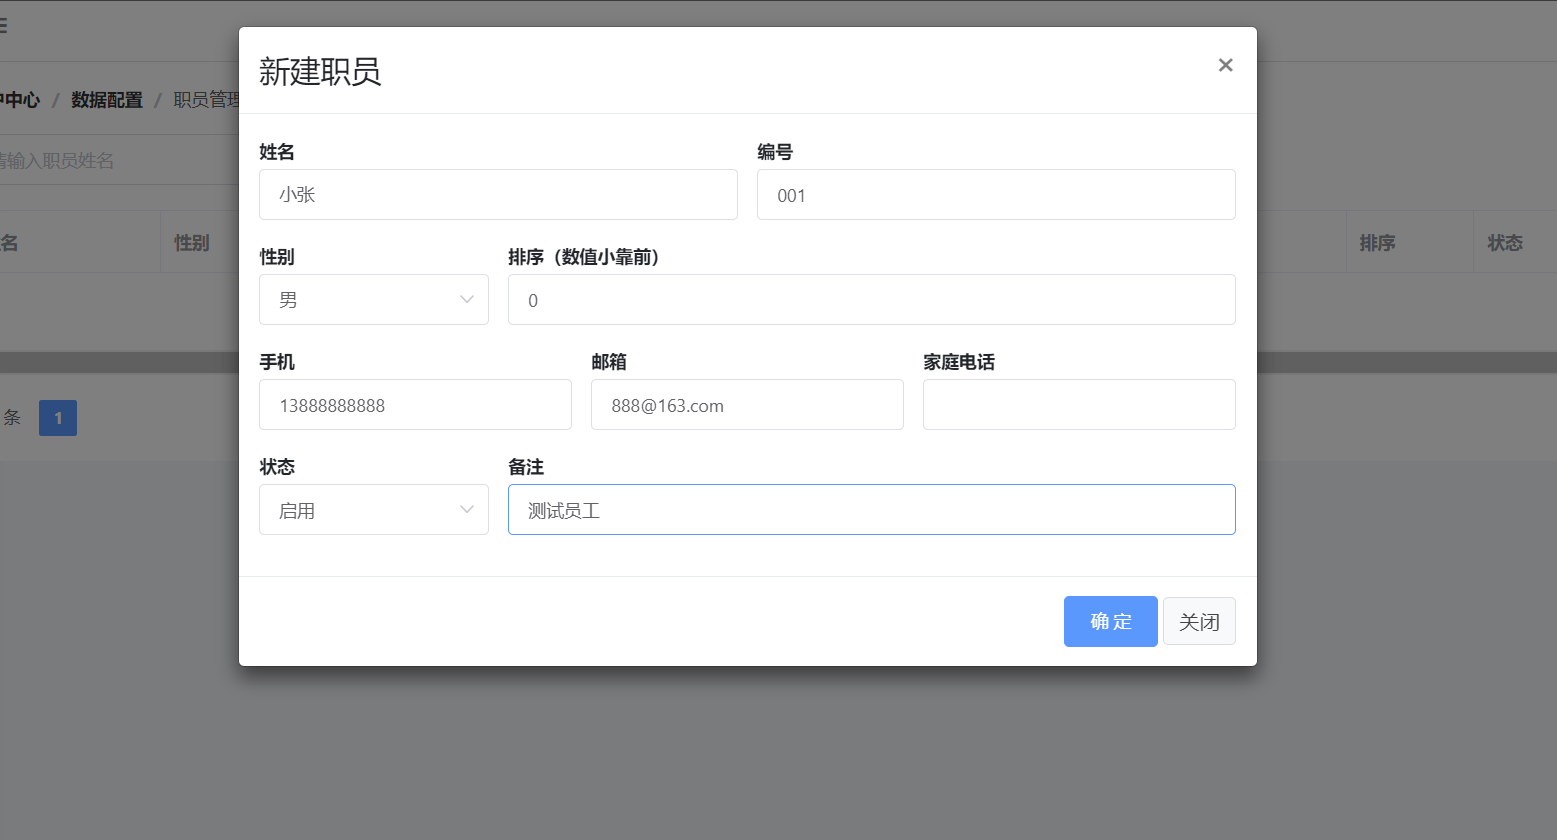Click the 性别 table column header
This screenshot has height=840, width=1557.
(192, 243)
